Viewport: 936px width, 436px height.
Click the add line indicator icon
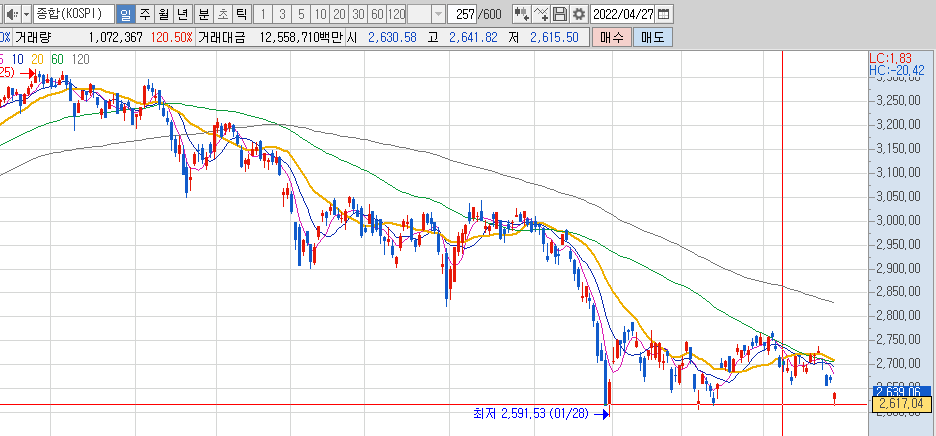(541, 13)
